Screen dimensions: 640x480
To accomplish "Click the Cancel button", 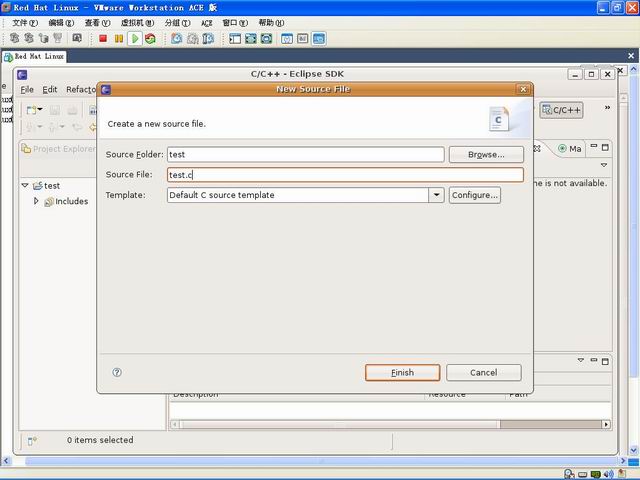I will pyautogui.click(x=484, y=373).
